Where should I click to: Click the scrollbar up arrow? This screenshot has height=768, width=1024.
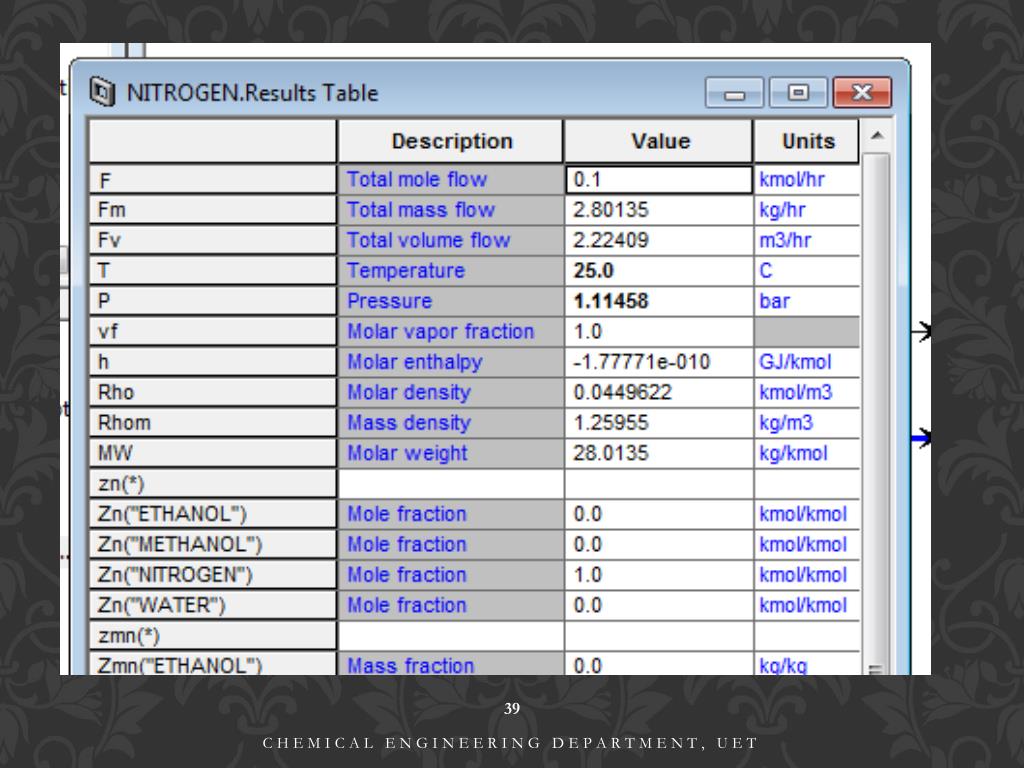tap(877, 135)
